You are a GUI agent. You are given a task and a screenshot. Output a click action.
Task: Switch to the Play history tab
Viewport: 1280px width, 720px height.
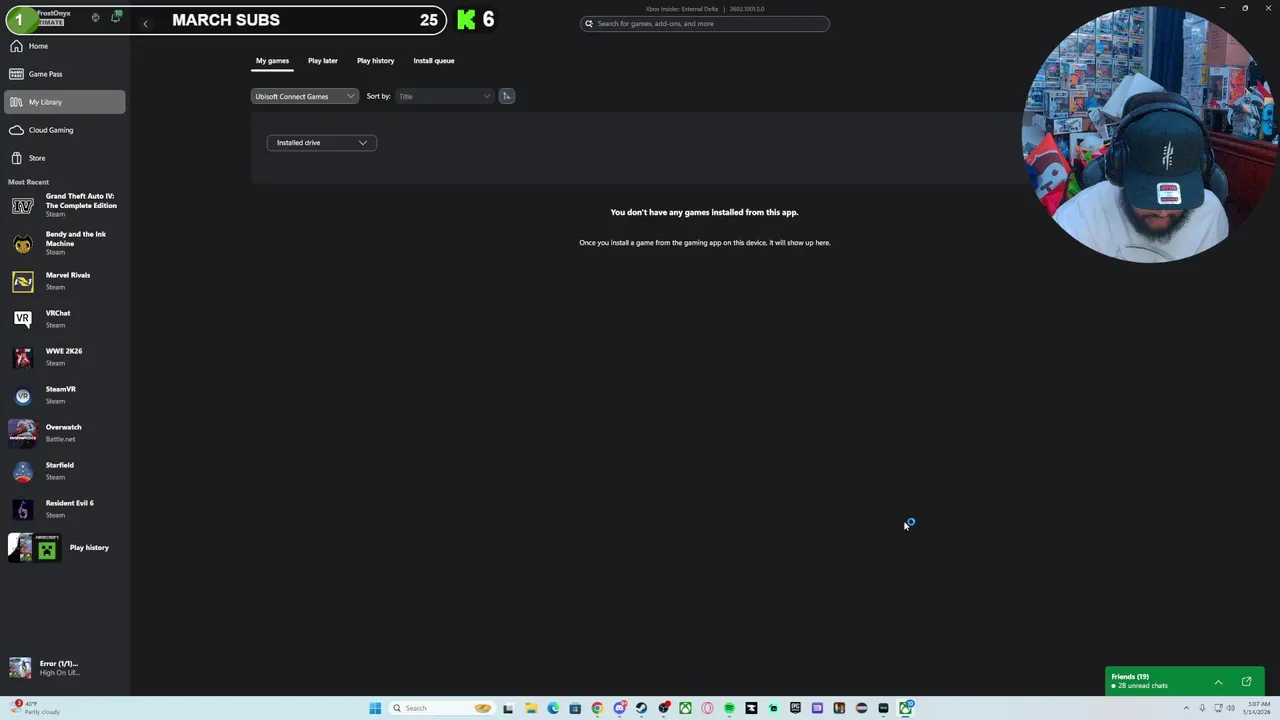(x=376, y=61)
